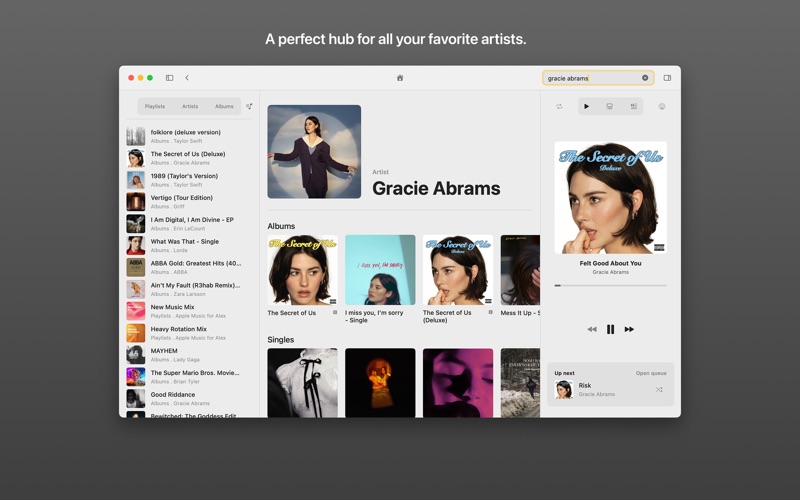Viewport: 800px width, 500px height.
Task: Switch to the Playlists tab
Action: click(155, 107)
